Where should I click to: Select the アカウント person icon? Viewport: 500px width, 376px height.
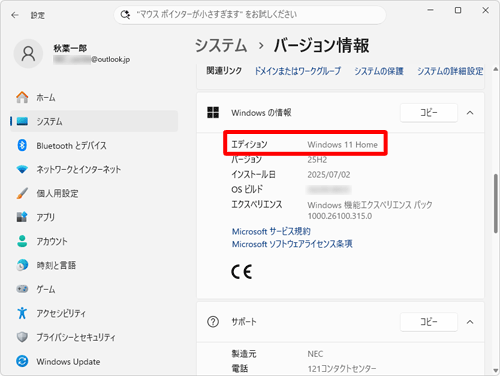tap(22, 241)
